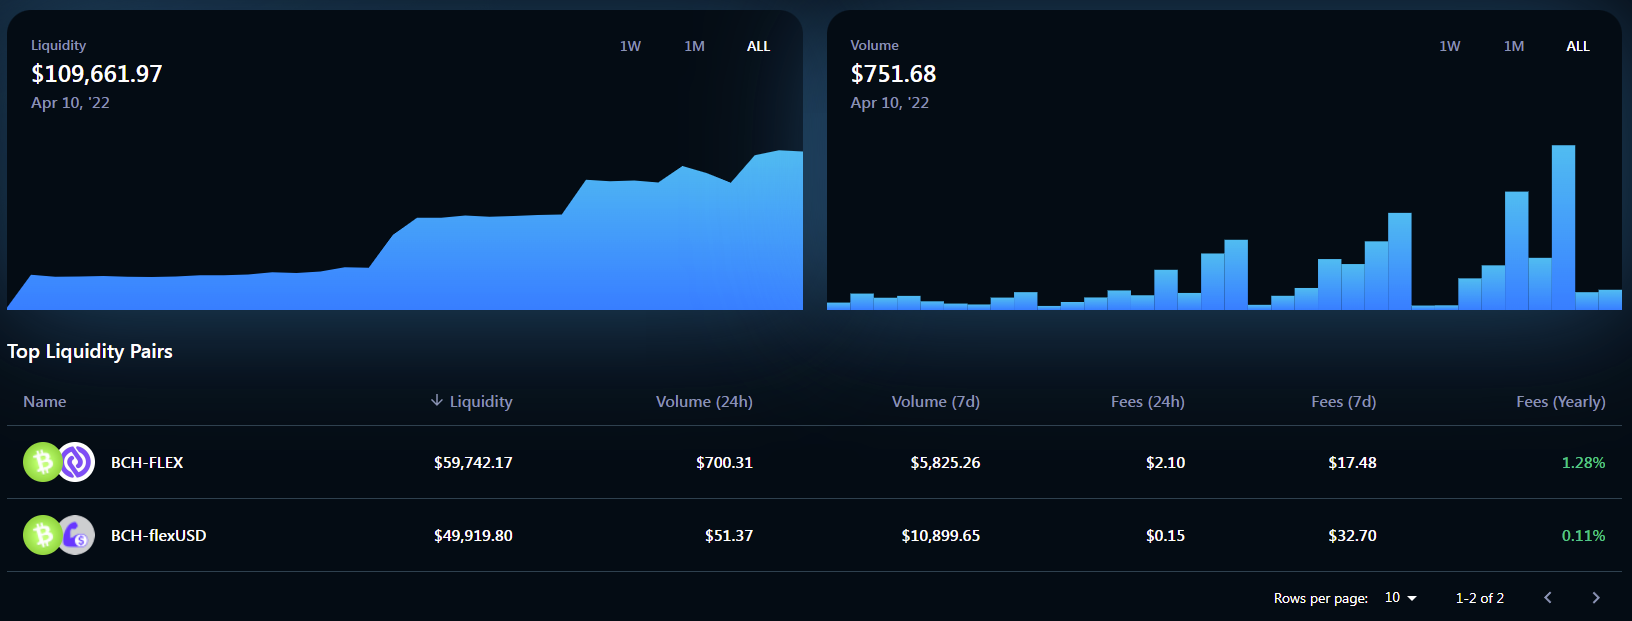Select 1W range on Liquidity chart
The height and width of the screenshot is (621, 1632).
(630, 46)
